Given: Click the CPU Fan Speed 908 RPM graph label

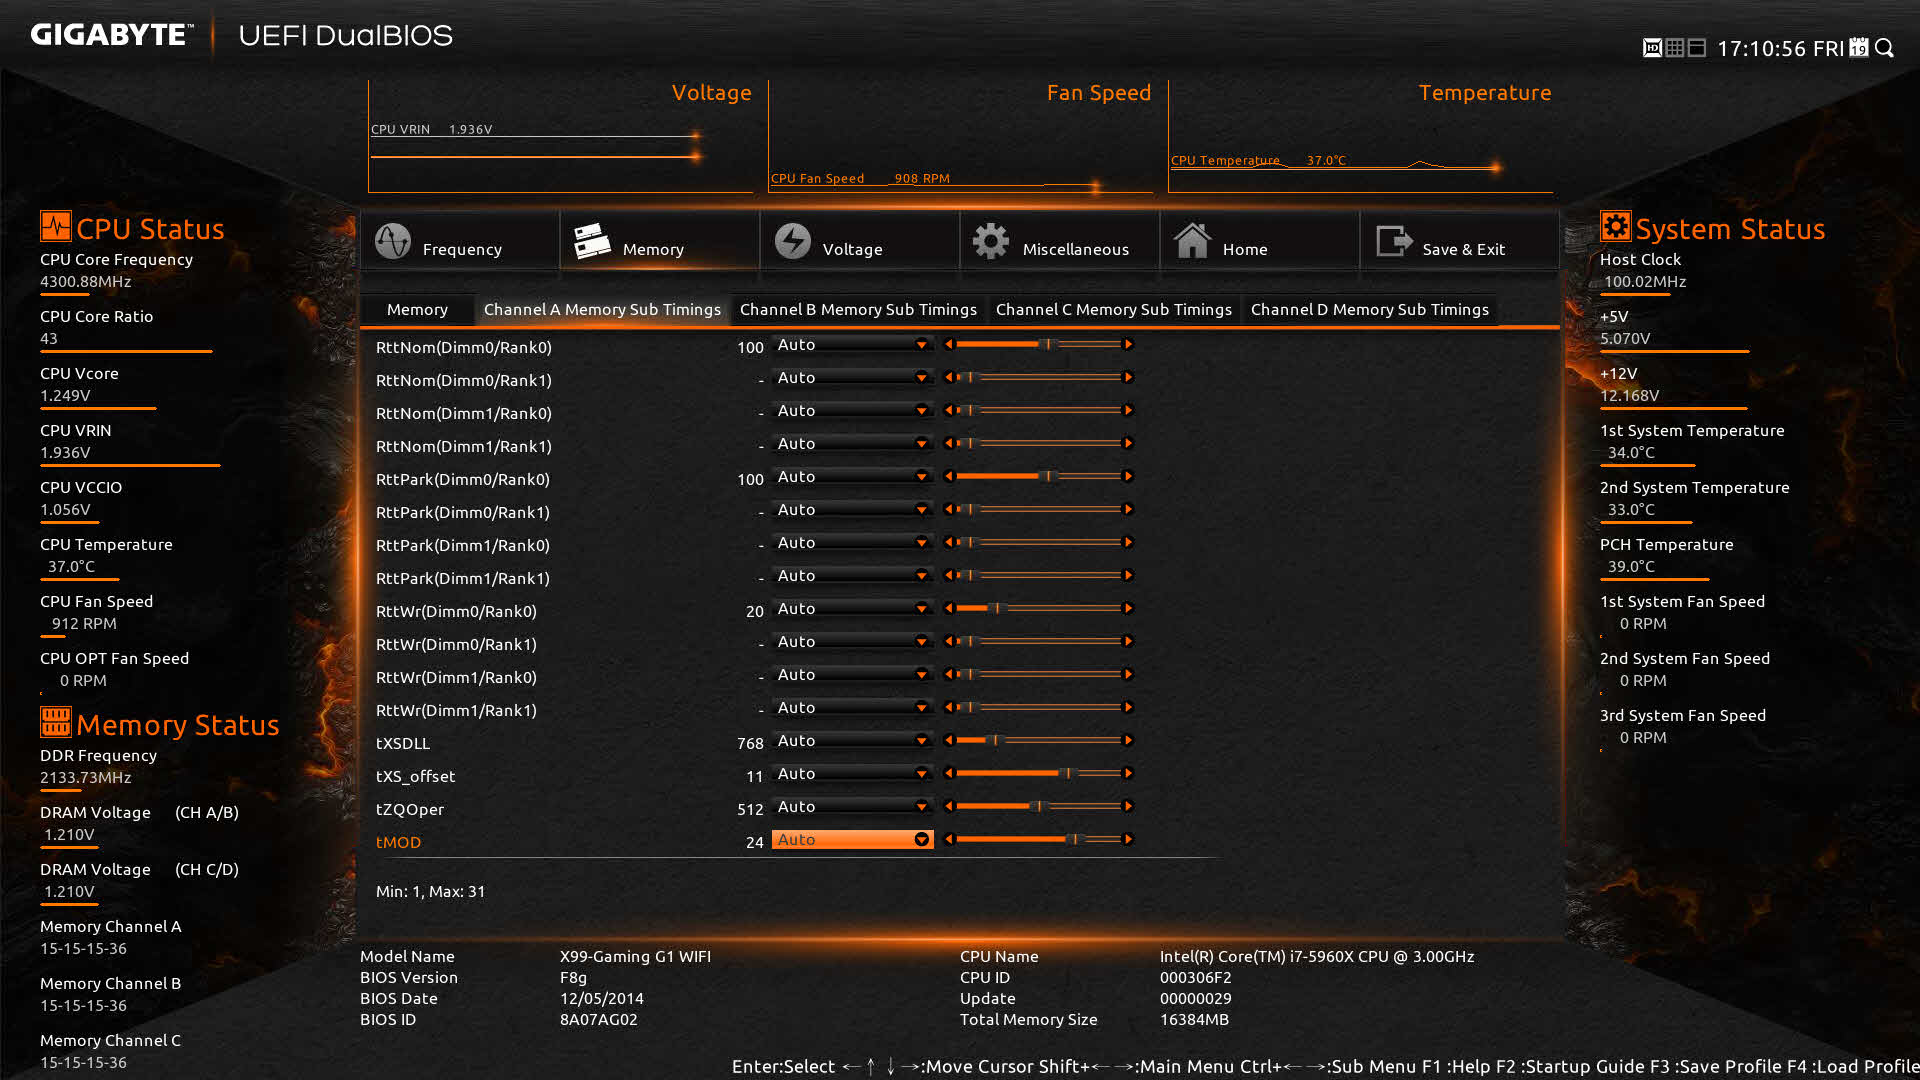Looking at the screenshot, I should pos(860,178).
